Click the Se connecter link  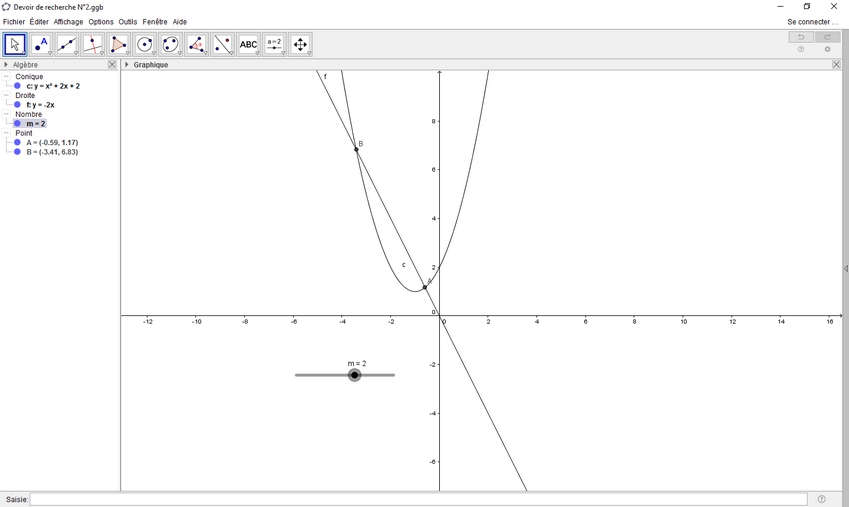tap(812, 22)
